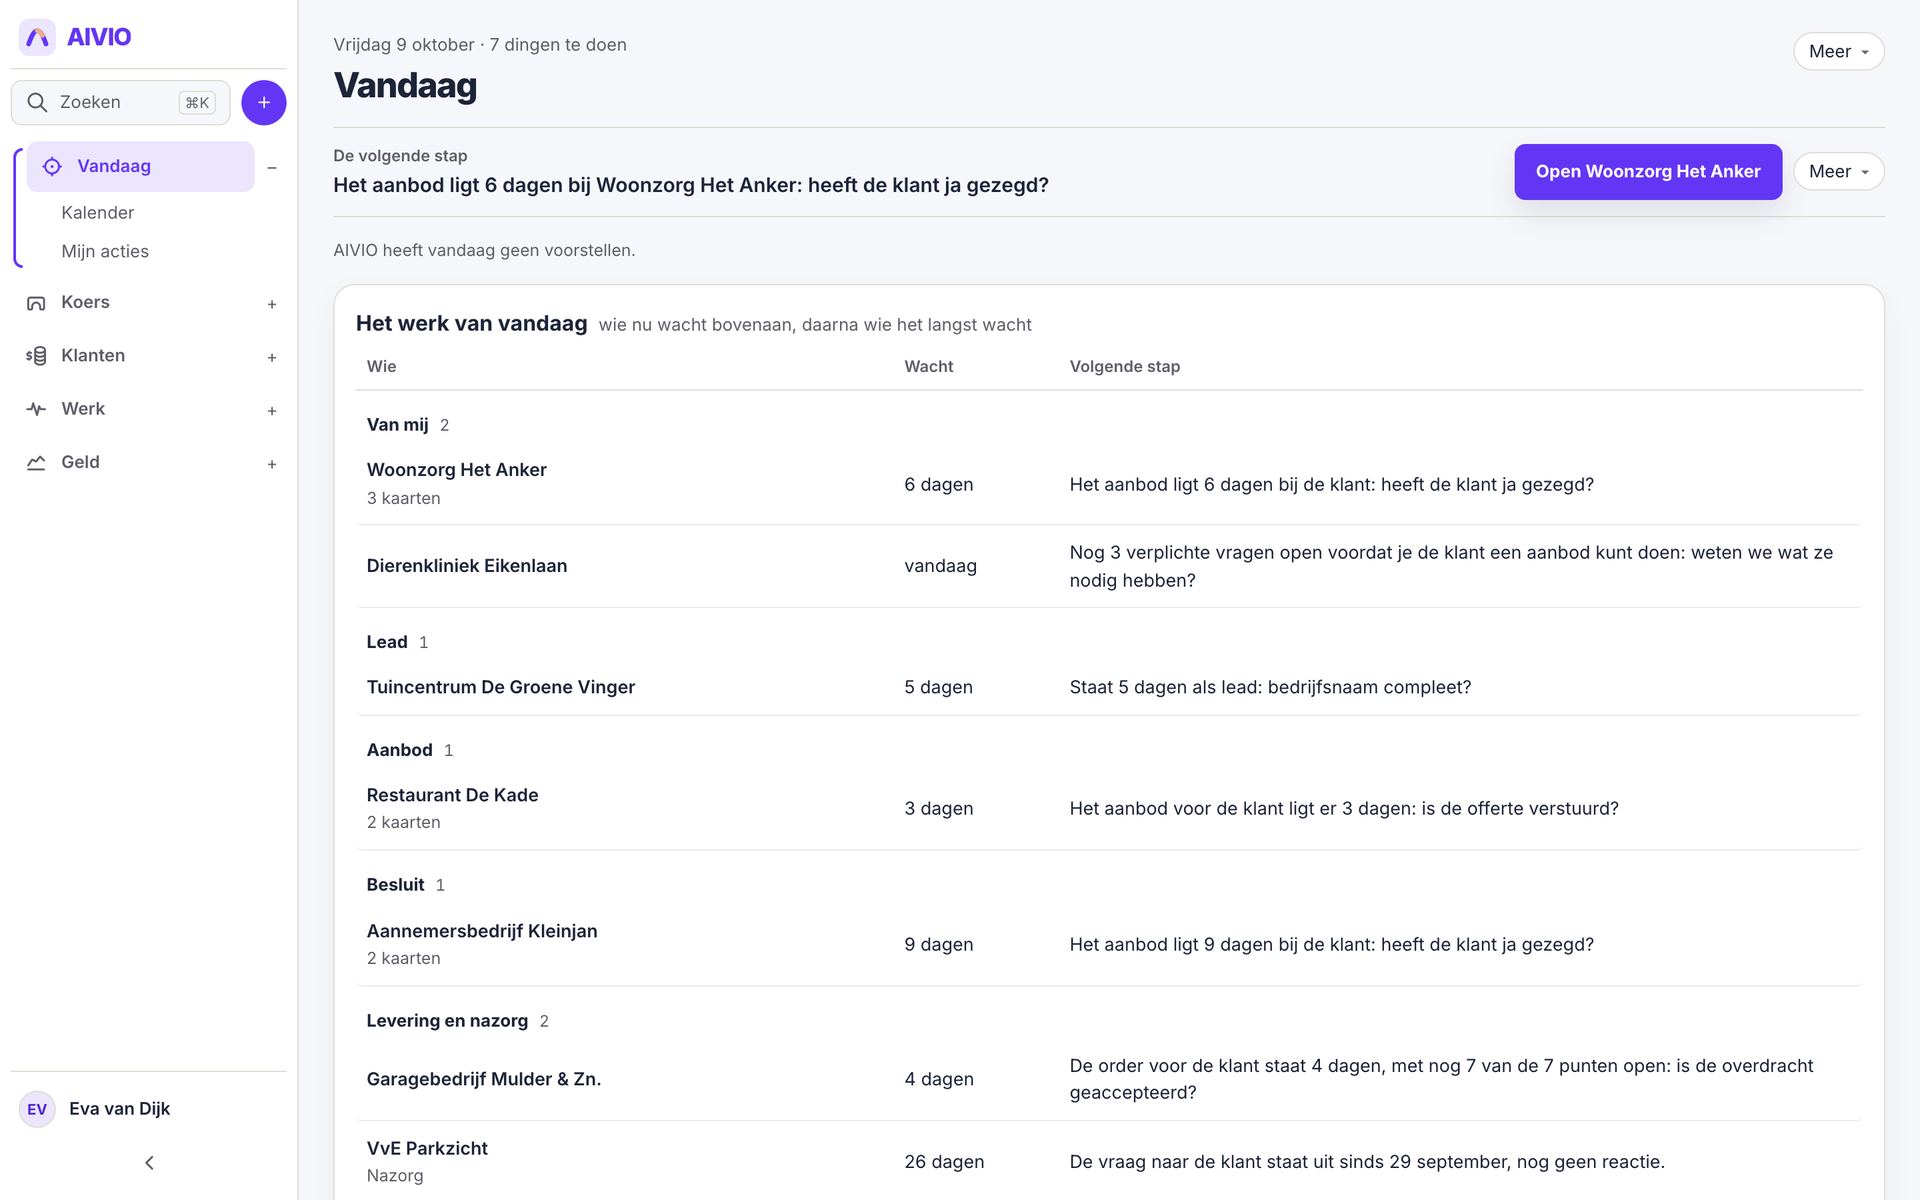
Task: Click the EV avatar badge
Action: click(x=37, y=1109)
